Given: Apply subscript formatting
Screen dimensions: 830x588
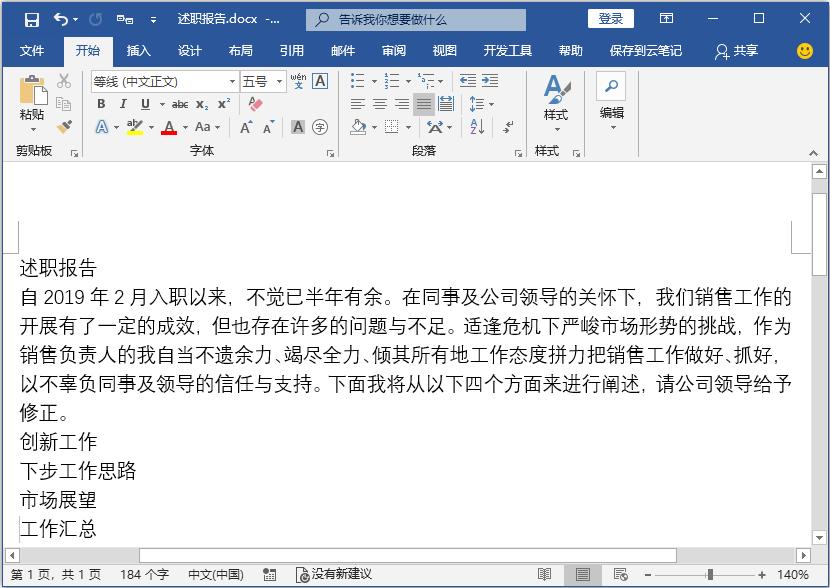Looking at the screenshot, I should 202,103.
